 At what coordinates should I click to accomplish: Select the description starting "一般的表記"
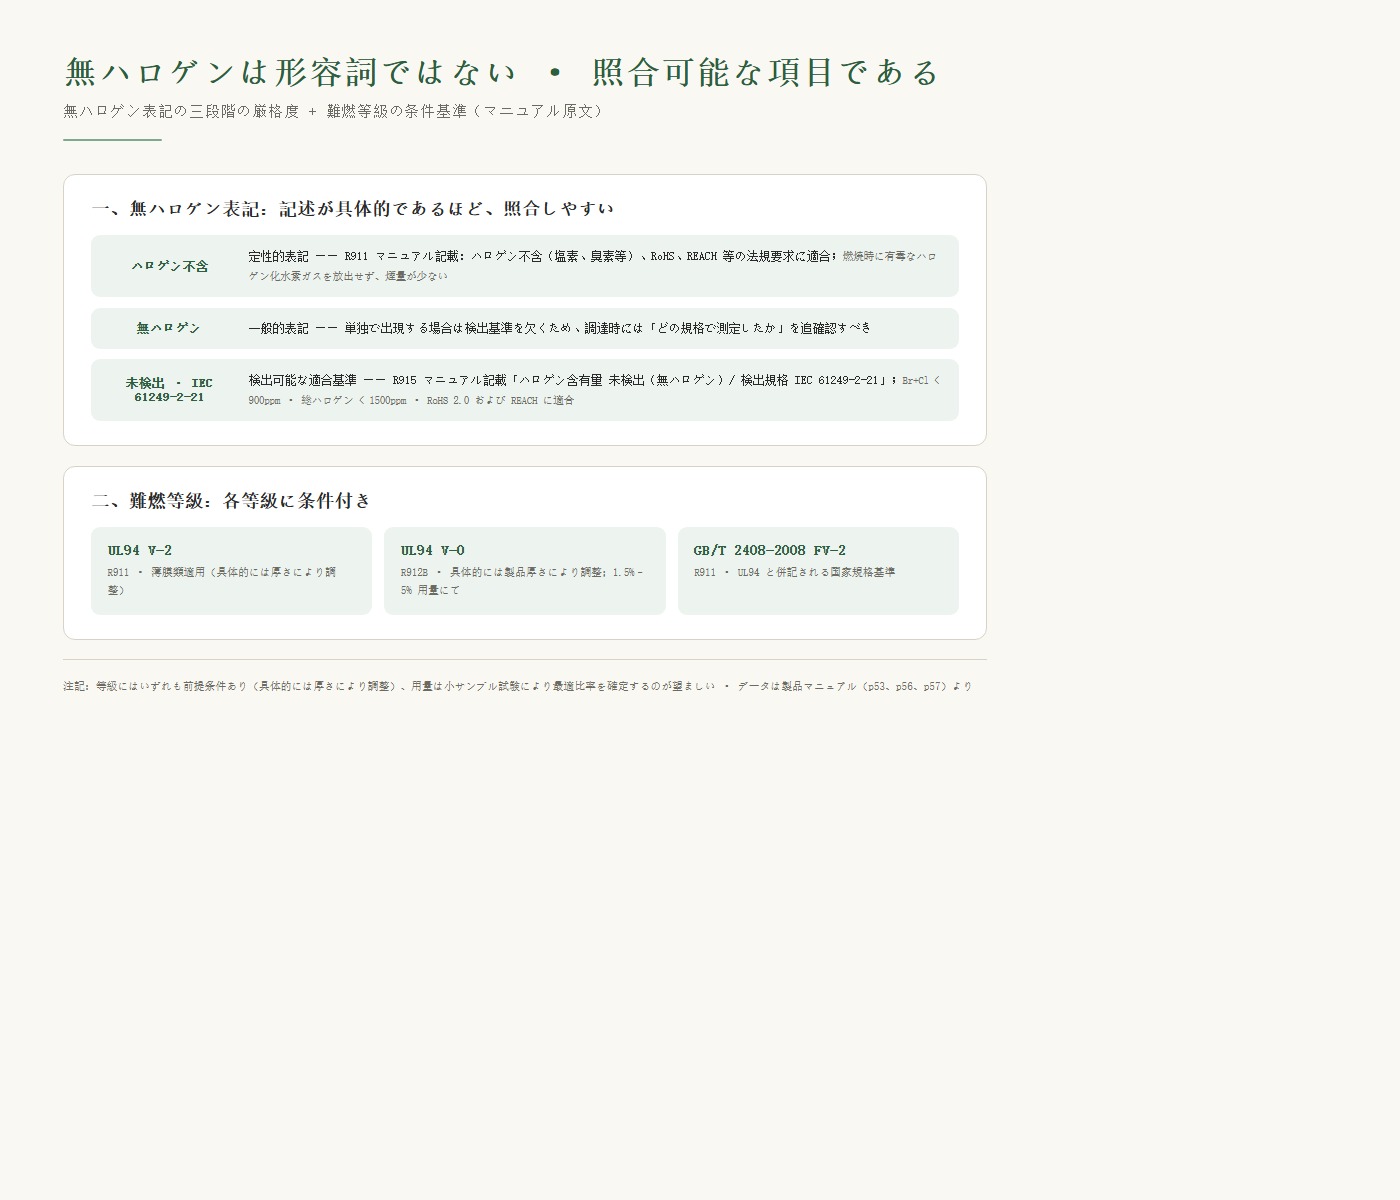[x=560, y=328]
